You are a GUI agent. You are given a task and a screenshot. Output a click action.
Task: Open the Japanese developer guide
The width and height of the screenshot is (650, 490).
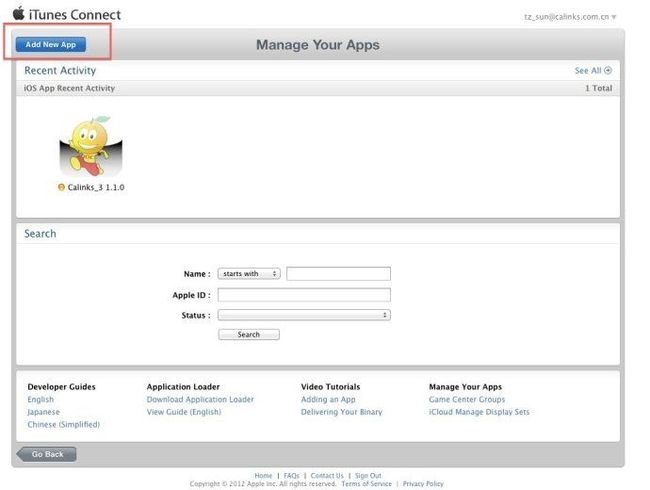click(44, 412)
